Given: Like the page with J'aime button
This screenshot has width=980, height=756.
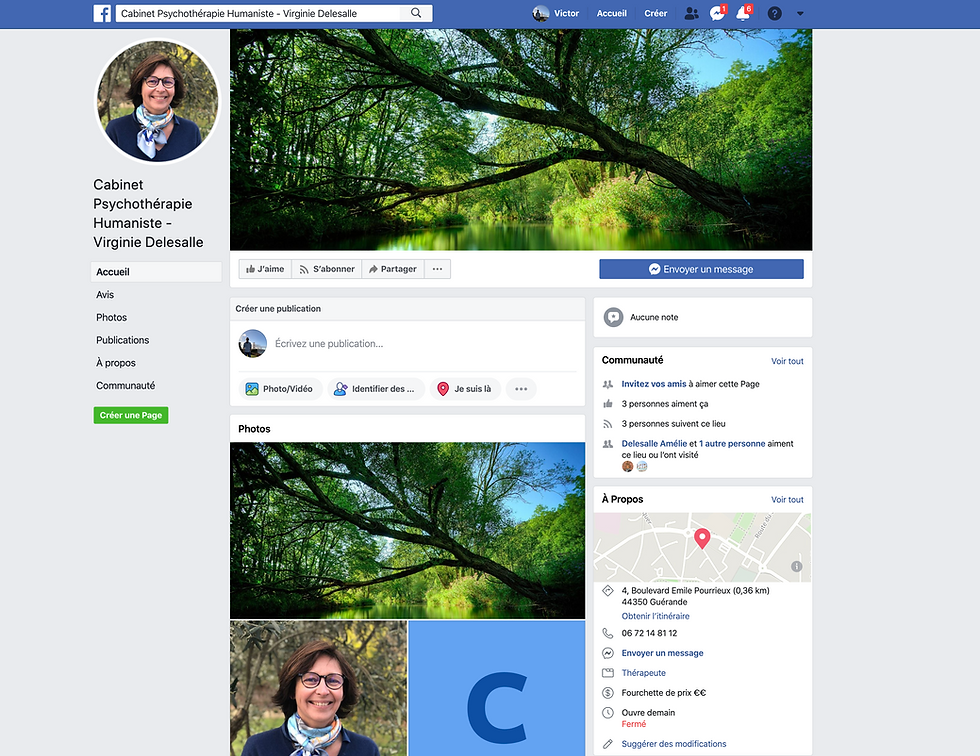Looking at the screenshot, I should pyautogui.click(x=265, y=269).
